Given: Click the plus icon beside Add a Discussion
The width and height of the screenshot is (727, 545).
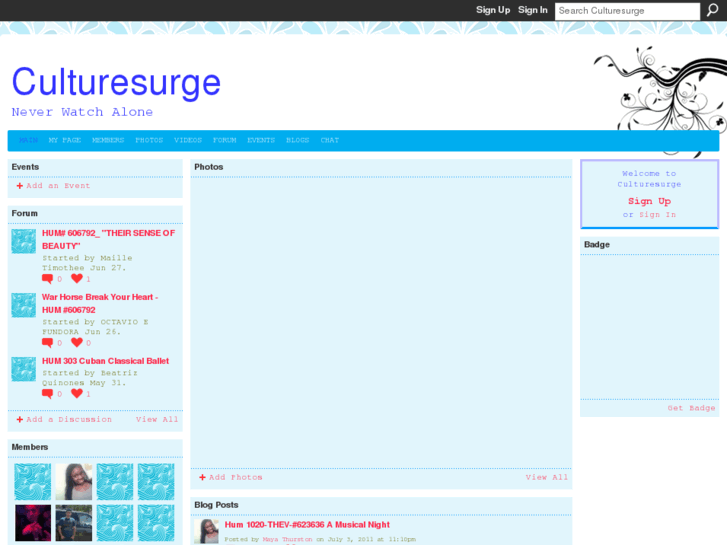Looking at the screenshot, I should (x=20, y=419).
